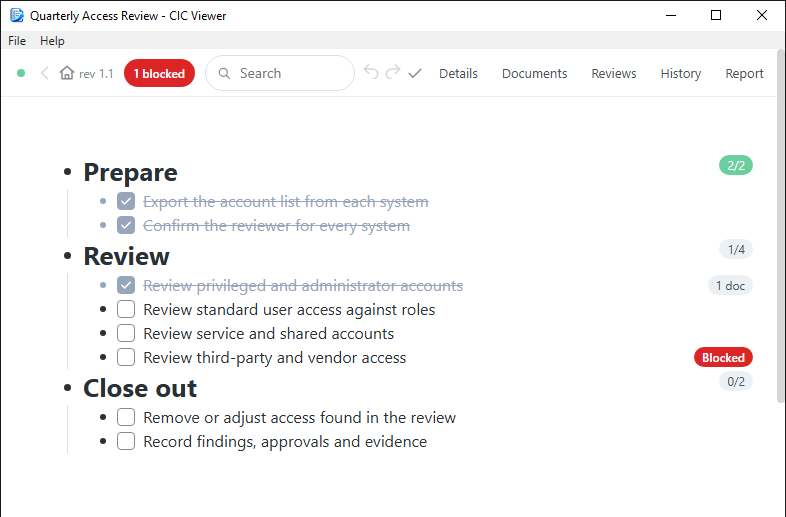Switch to the Reviews tab
This screenshot has width=786, height=517.
(614, 73)
